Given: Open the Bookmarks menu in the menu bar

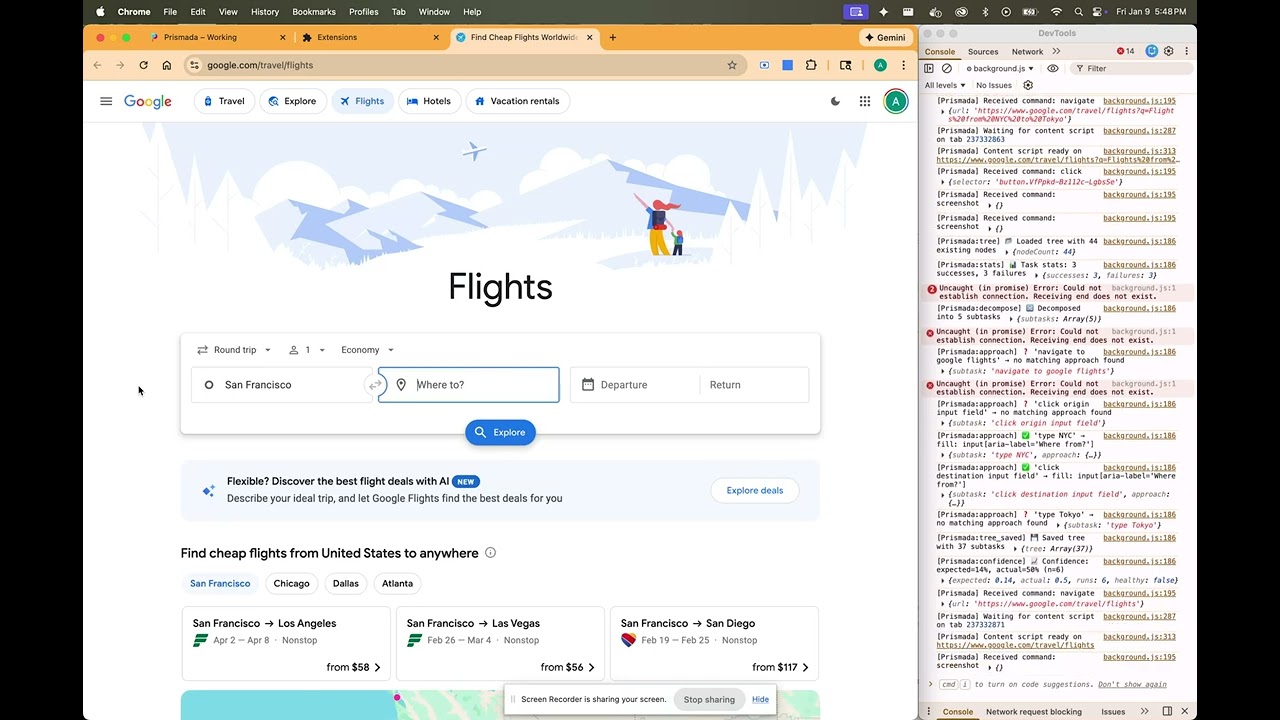Looking at the screenshot, I should pyautogui.click(x=314, y=12).
